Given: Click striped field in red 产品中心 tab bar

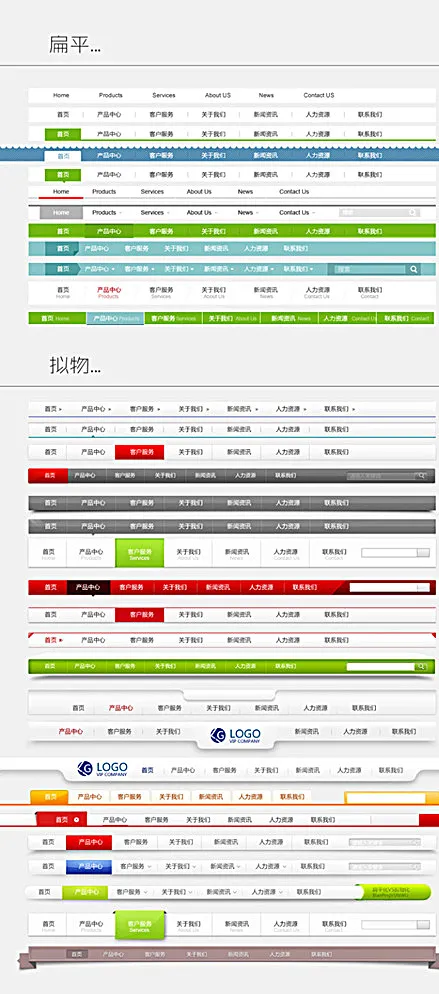Looking at the screenshot, I should tap(385, 842).
